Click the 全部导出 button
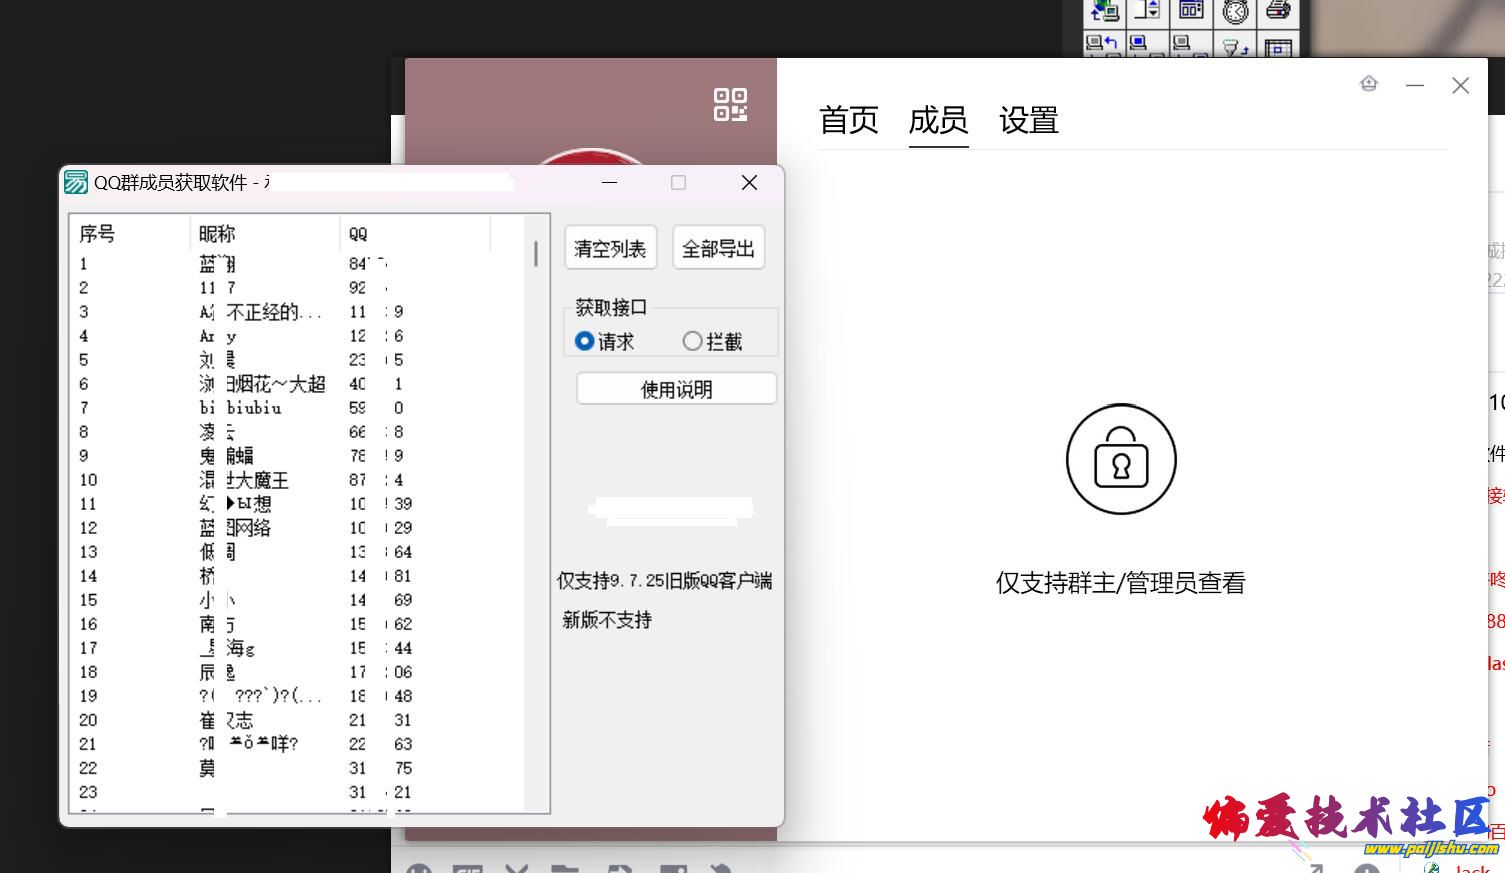This screenshot has width=1505, height=873. pos(718,249)
